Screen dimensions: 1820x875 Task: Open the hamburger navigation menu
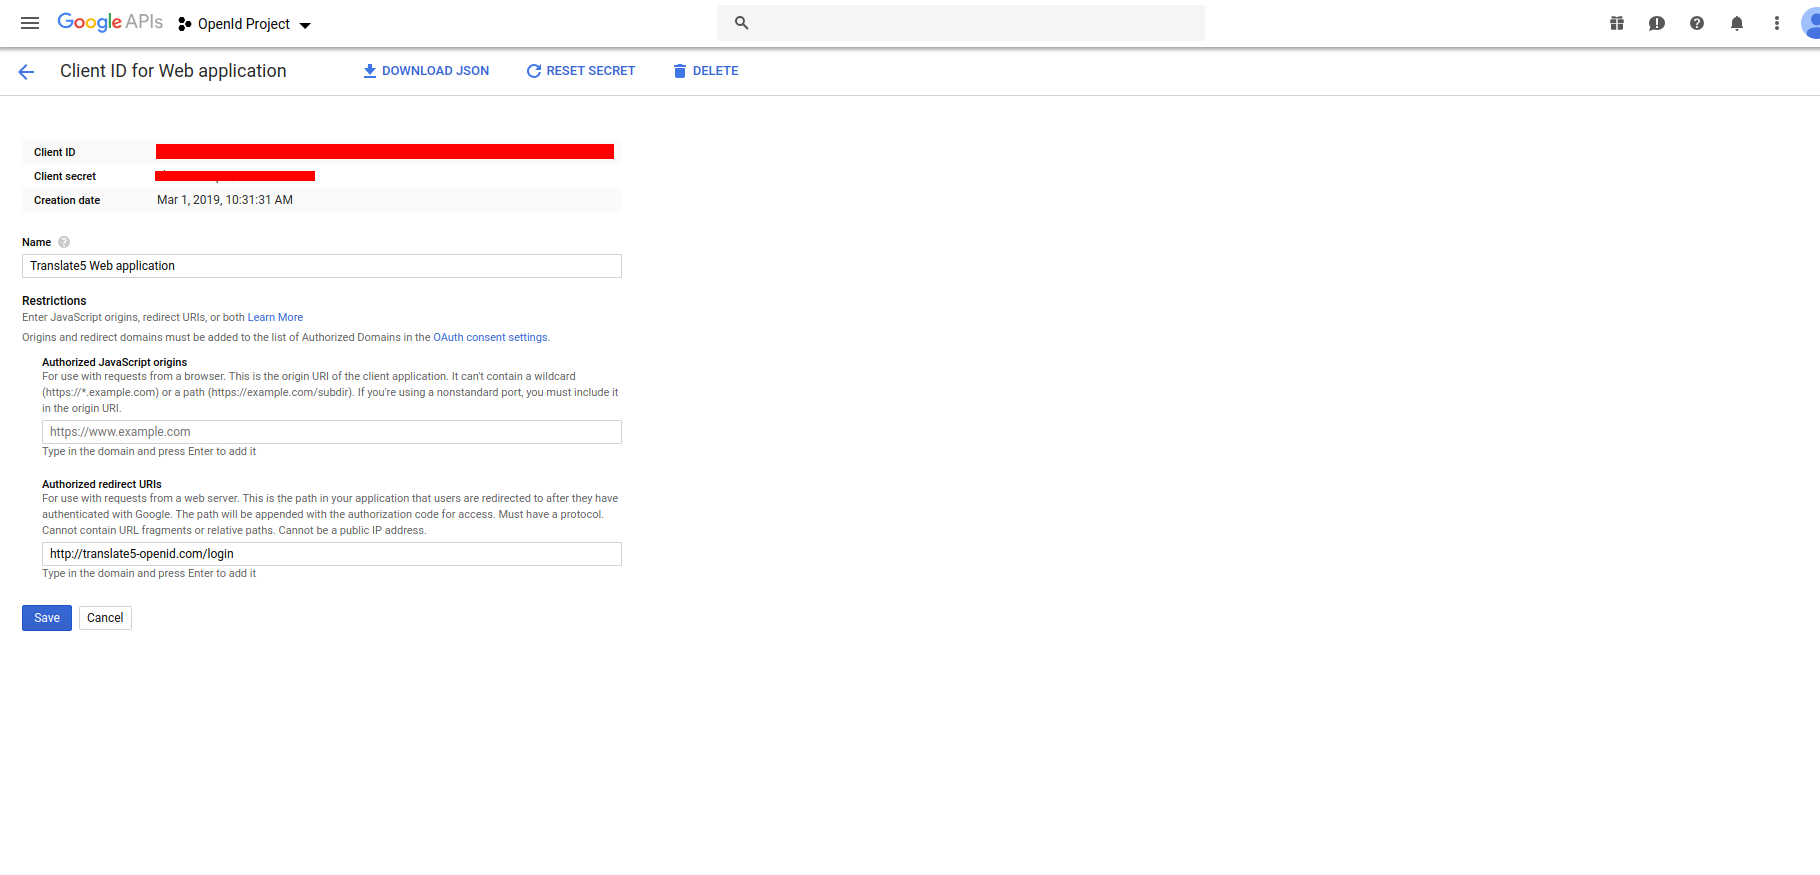30,23
